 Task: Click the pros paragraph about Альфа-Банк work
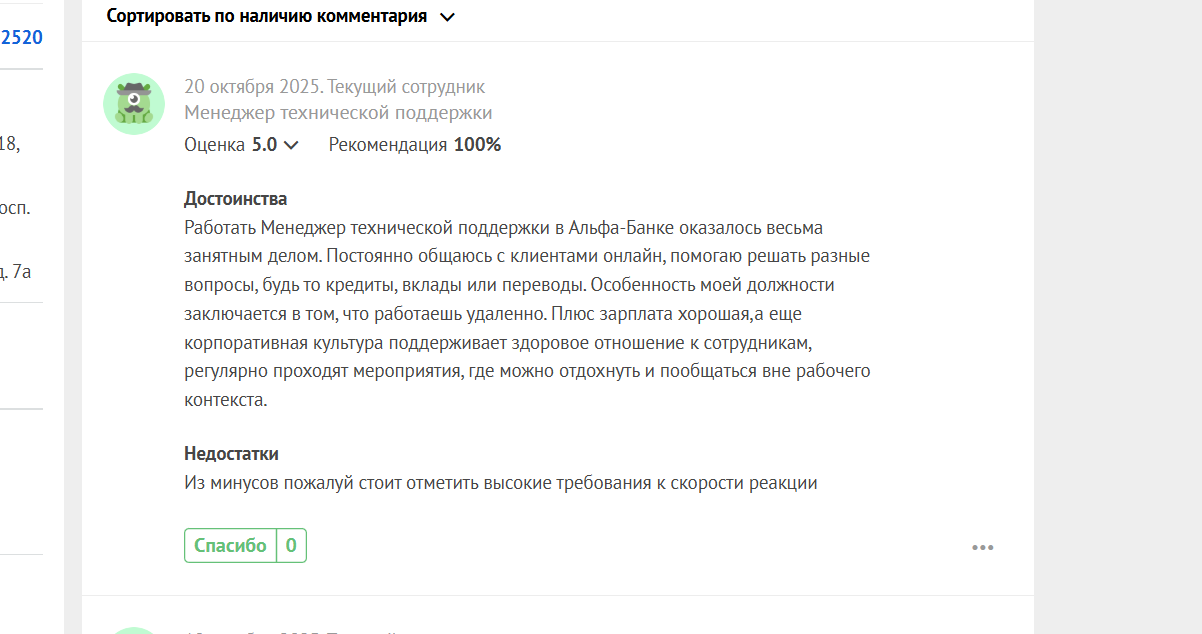point(527,313)
